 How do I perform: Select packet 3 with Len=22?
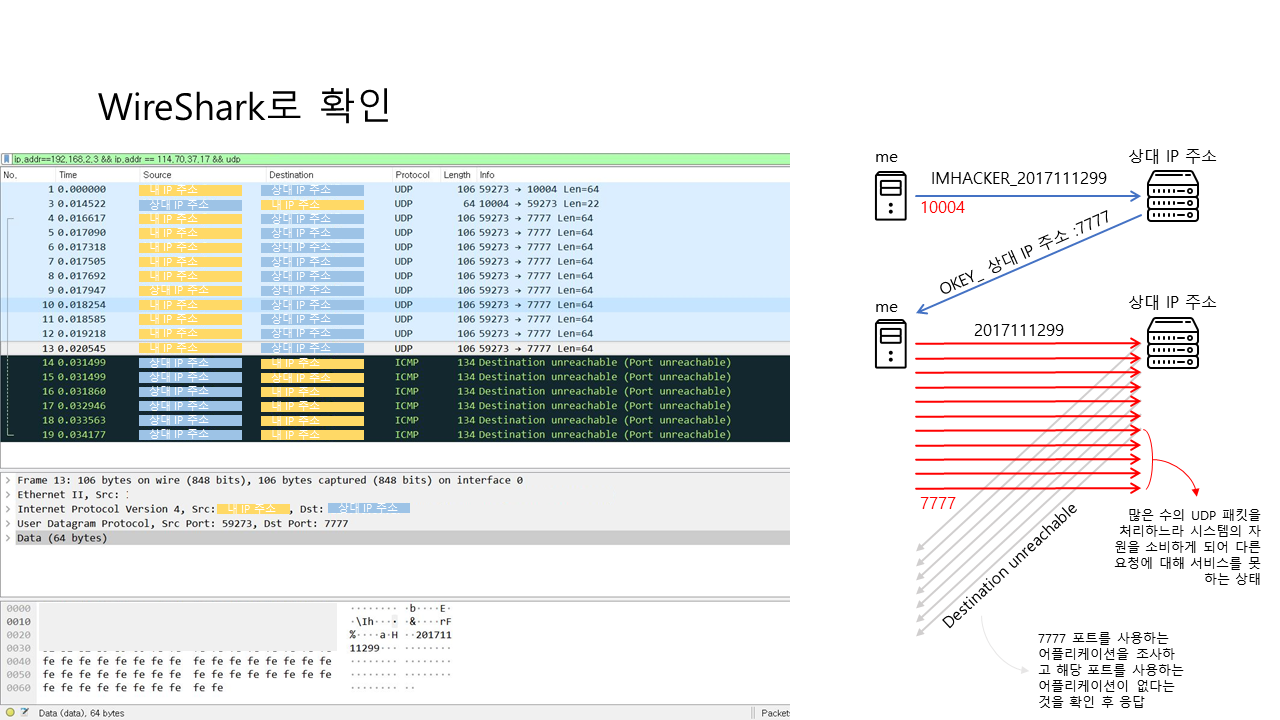[395, 204]
